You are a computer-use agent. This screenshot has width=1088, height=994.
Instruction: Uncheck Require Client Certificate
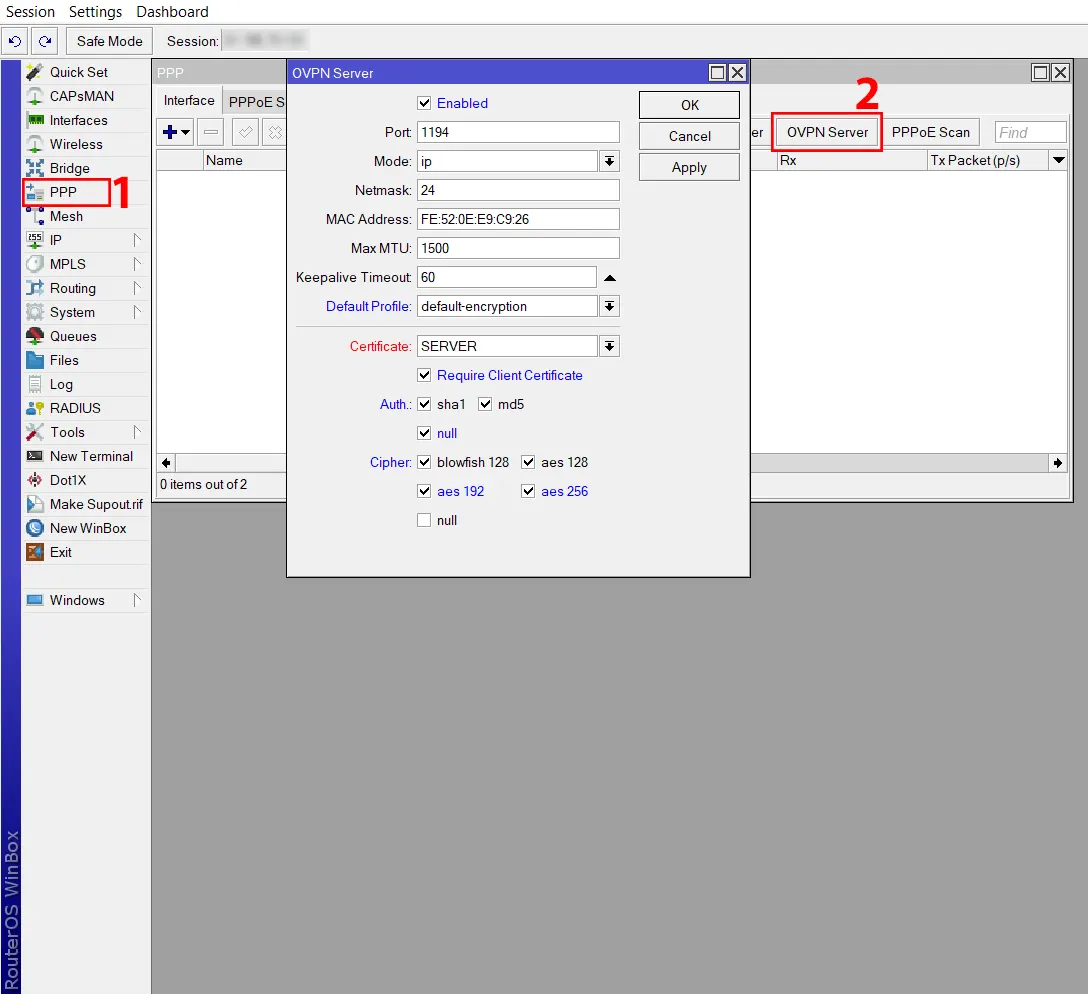(x=424, y=375)
